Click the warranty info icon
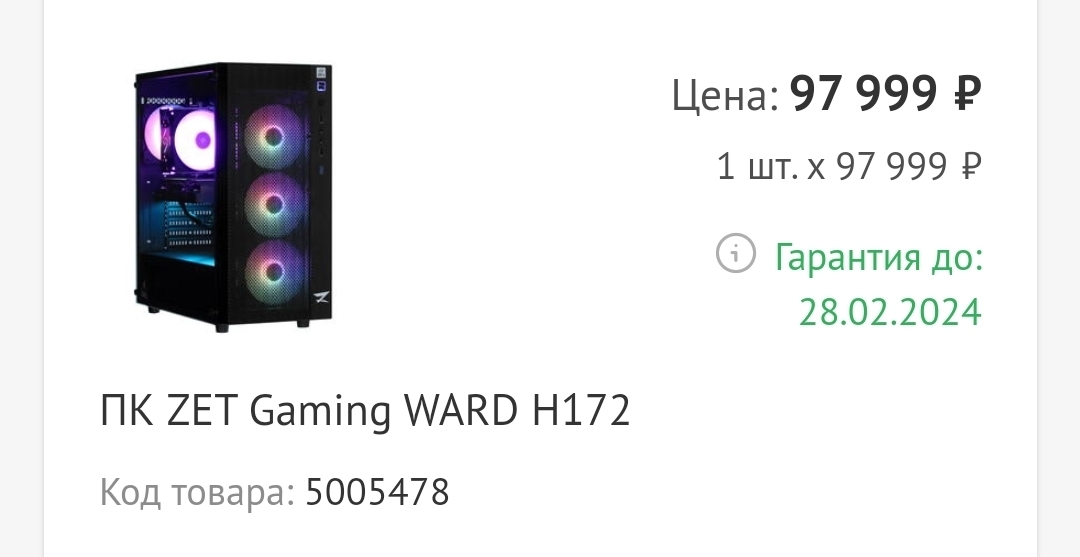 736,253
